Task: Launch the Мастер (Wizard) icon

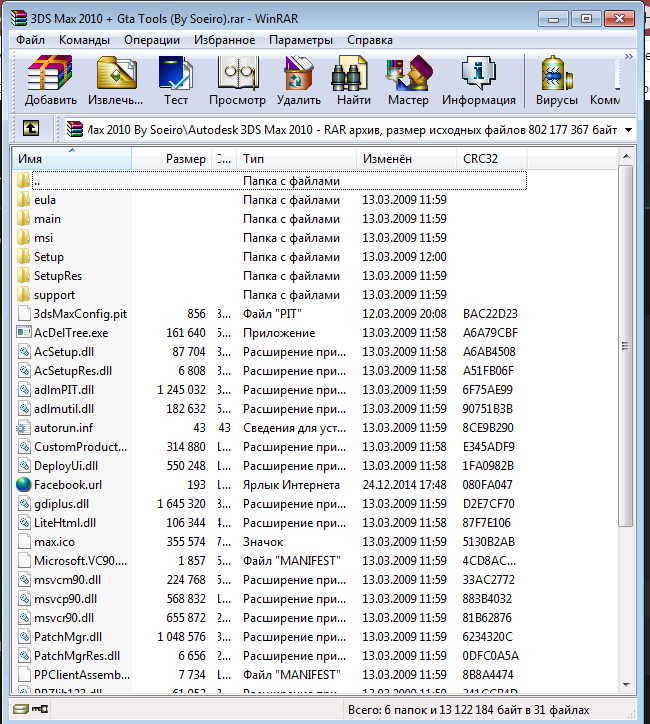Action: click(x=409, y=73)
